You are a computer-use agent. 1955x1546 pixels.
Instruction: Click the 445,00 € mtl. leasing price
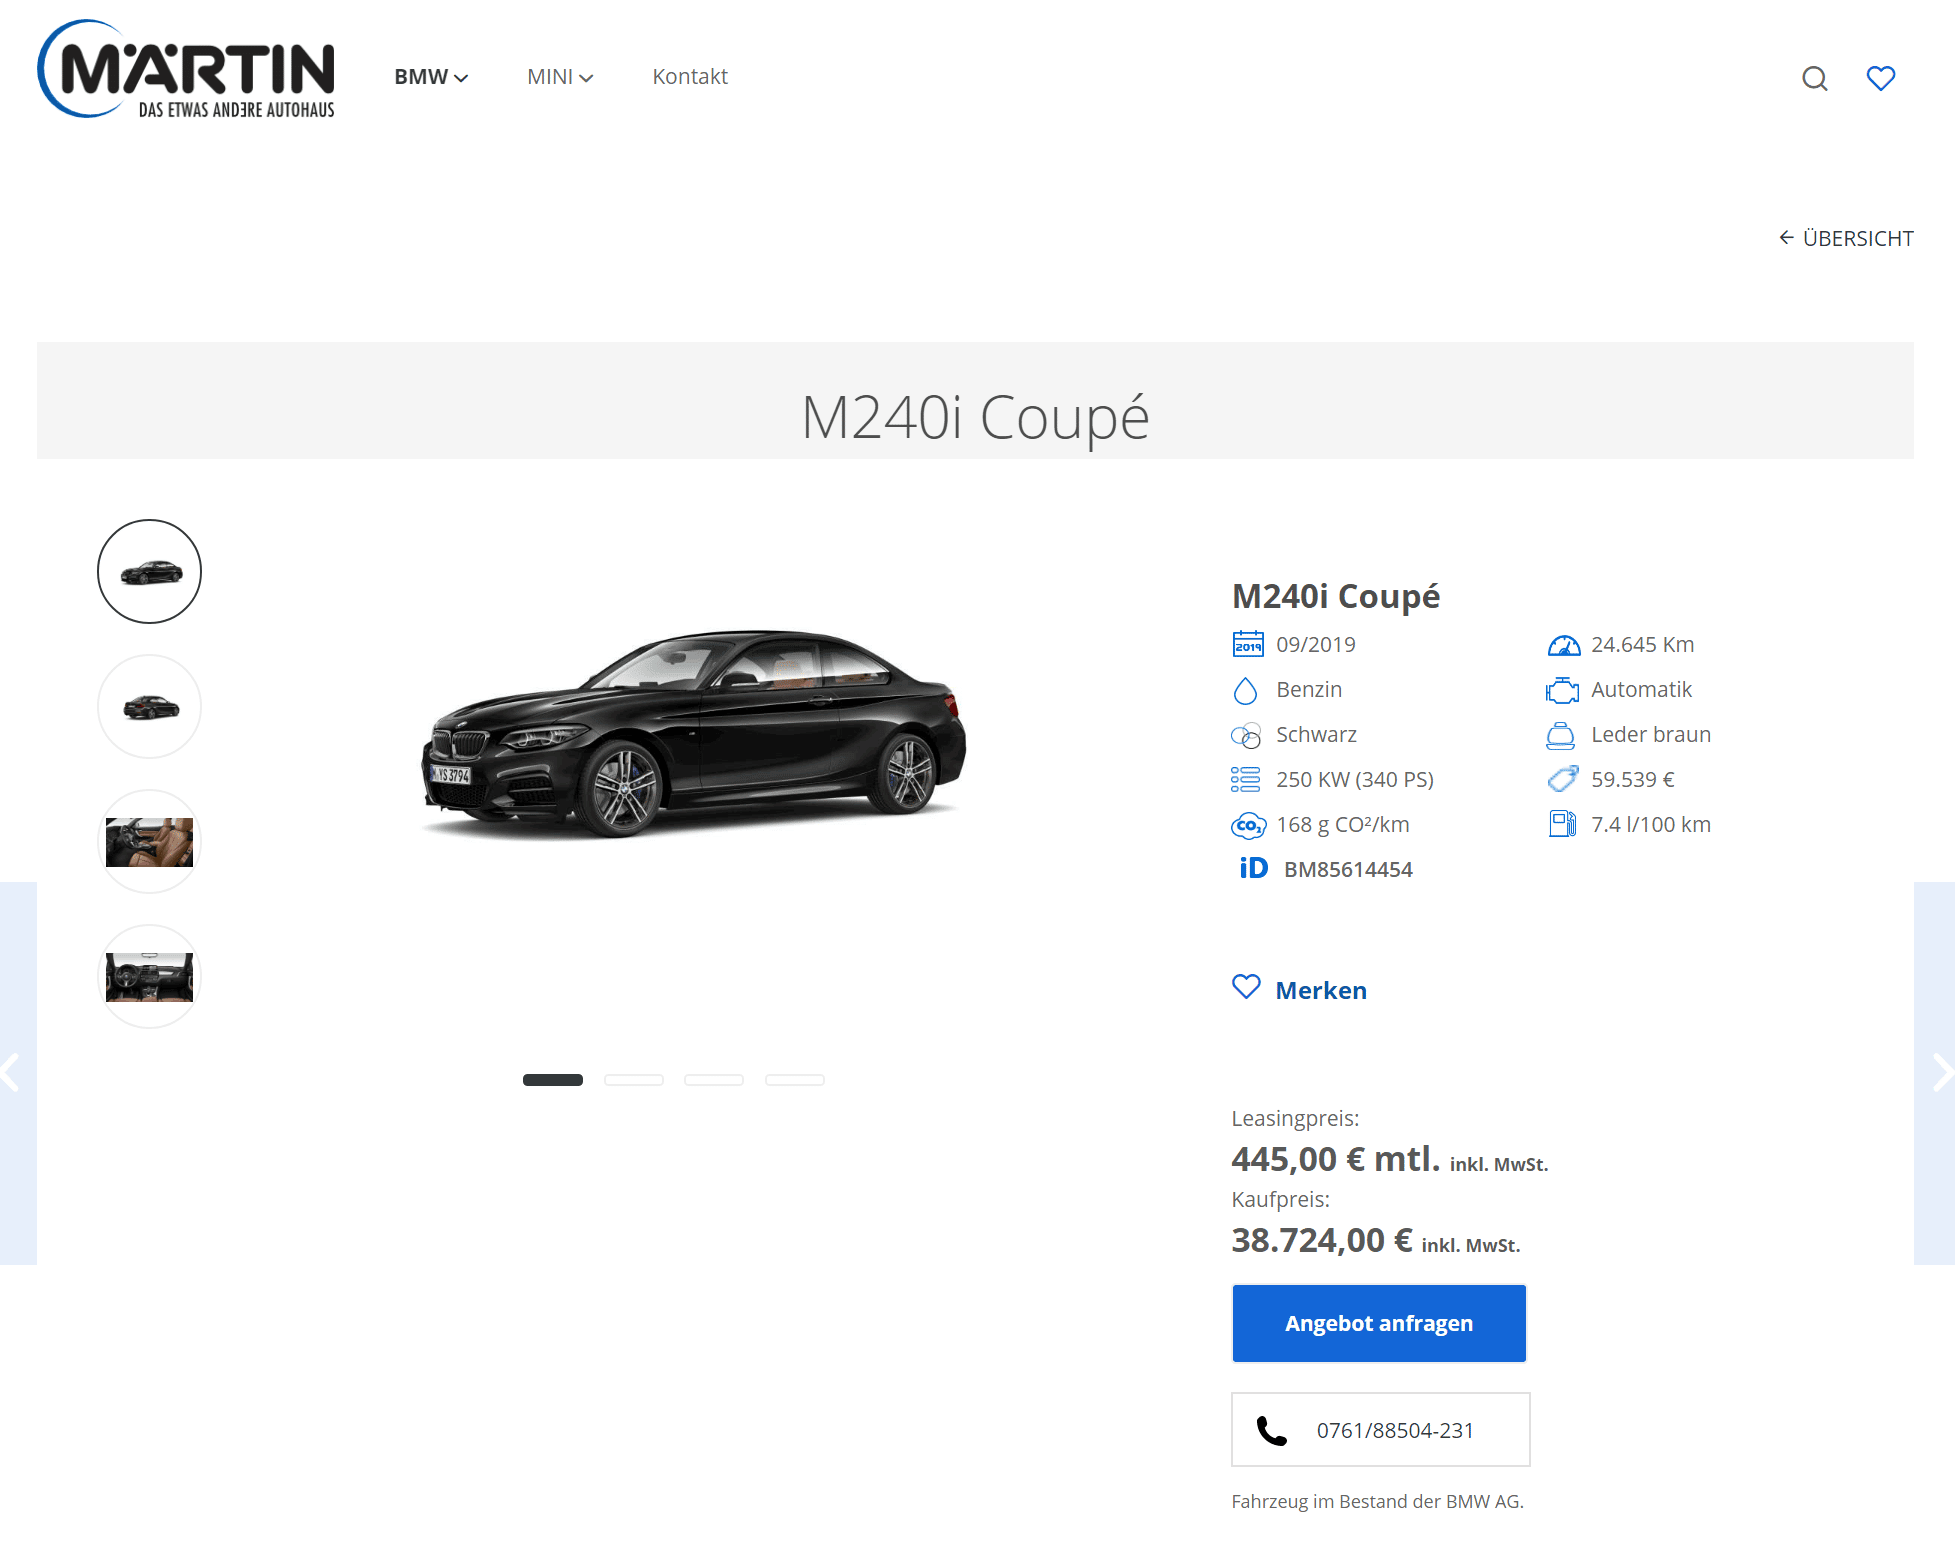pyautogui.click(x=1336, y=1159)
